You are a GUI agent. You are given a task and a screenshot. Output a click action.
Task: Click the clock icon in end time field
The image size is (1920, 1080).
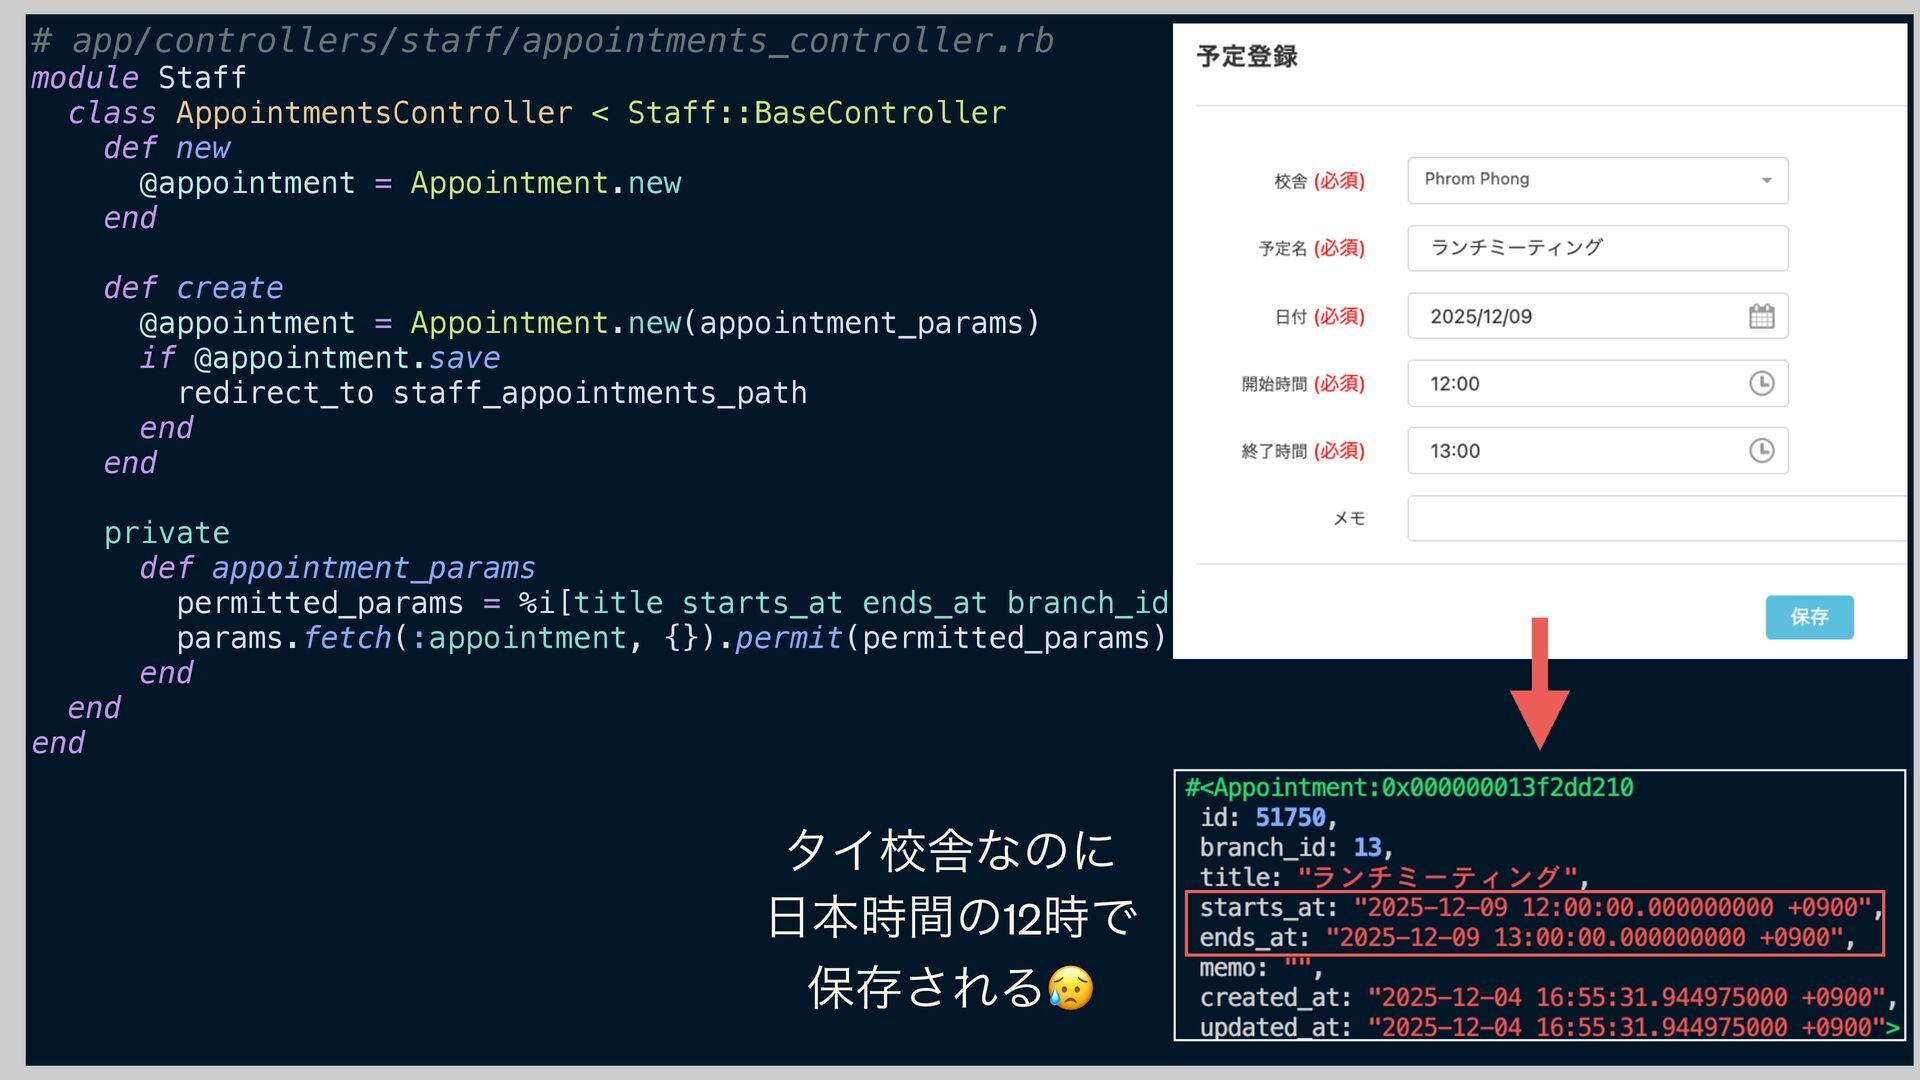pos(1761,450)
